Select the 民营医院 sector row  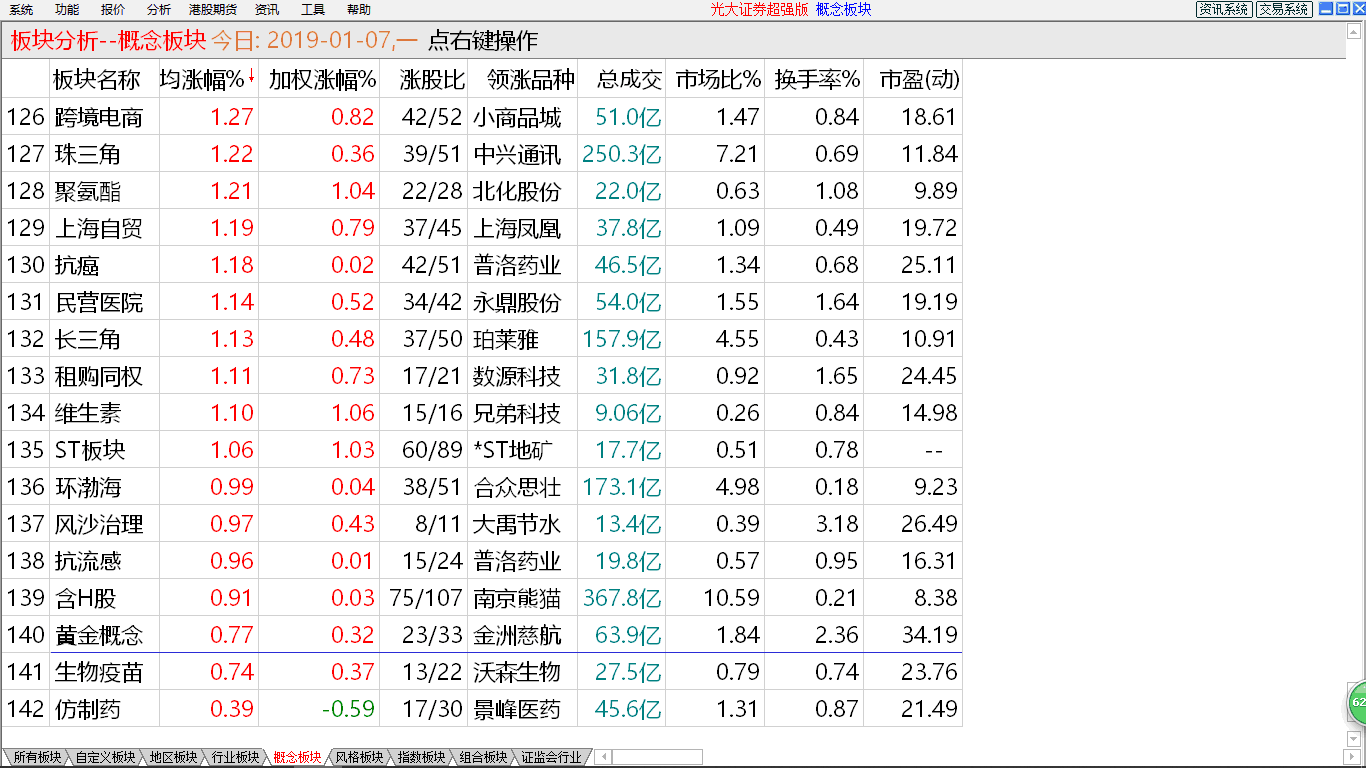(x=482, y=301)
